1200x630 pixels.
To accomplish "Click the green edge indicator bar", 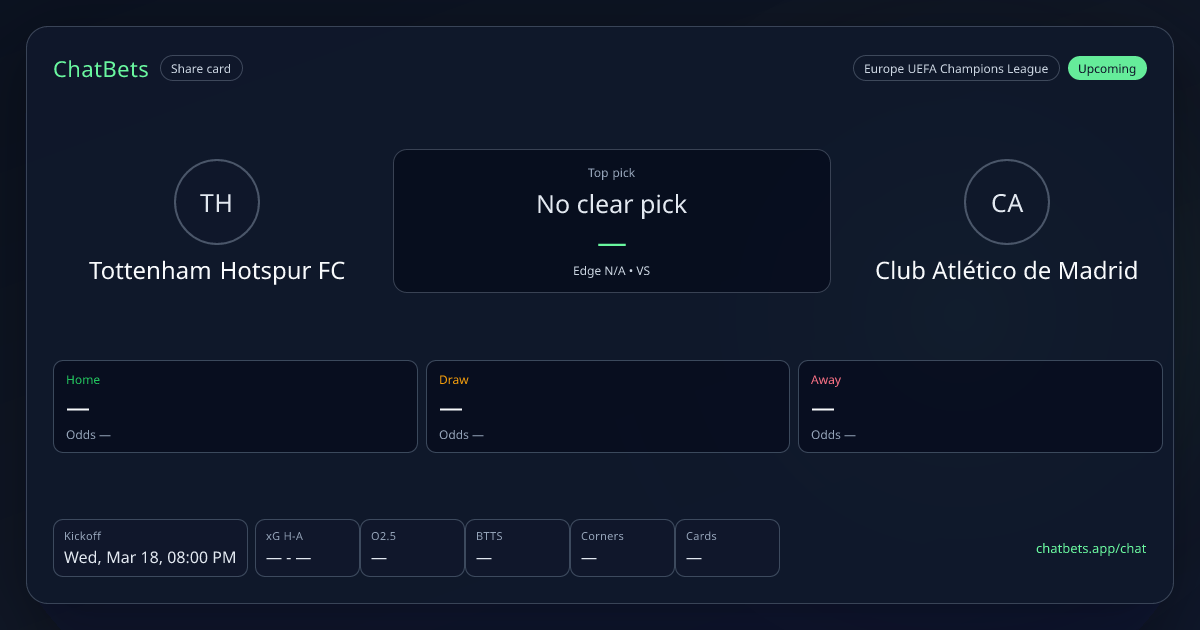I will [611, 245].
